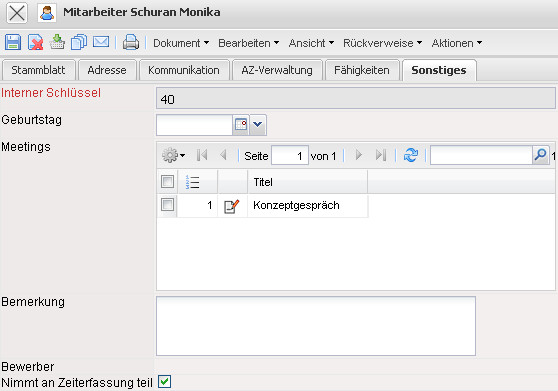Go to last page of Meetings list
558x391 pixels.
click(381, 155)
